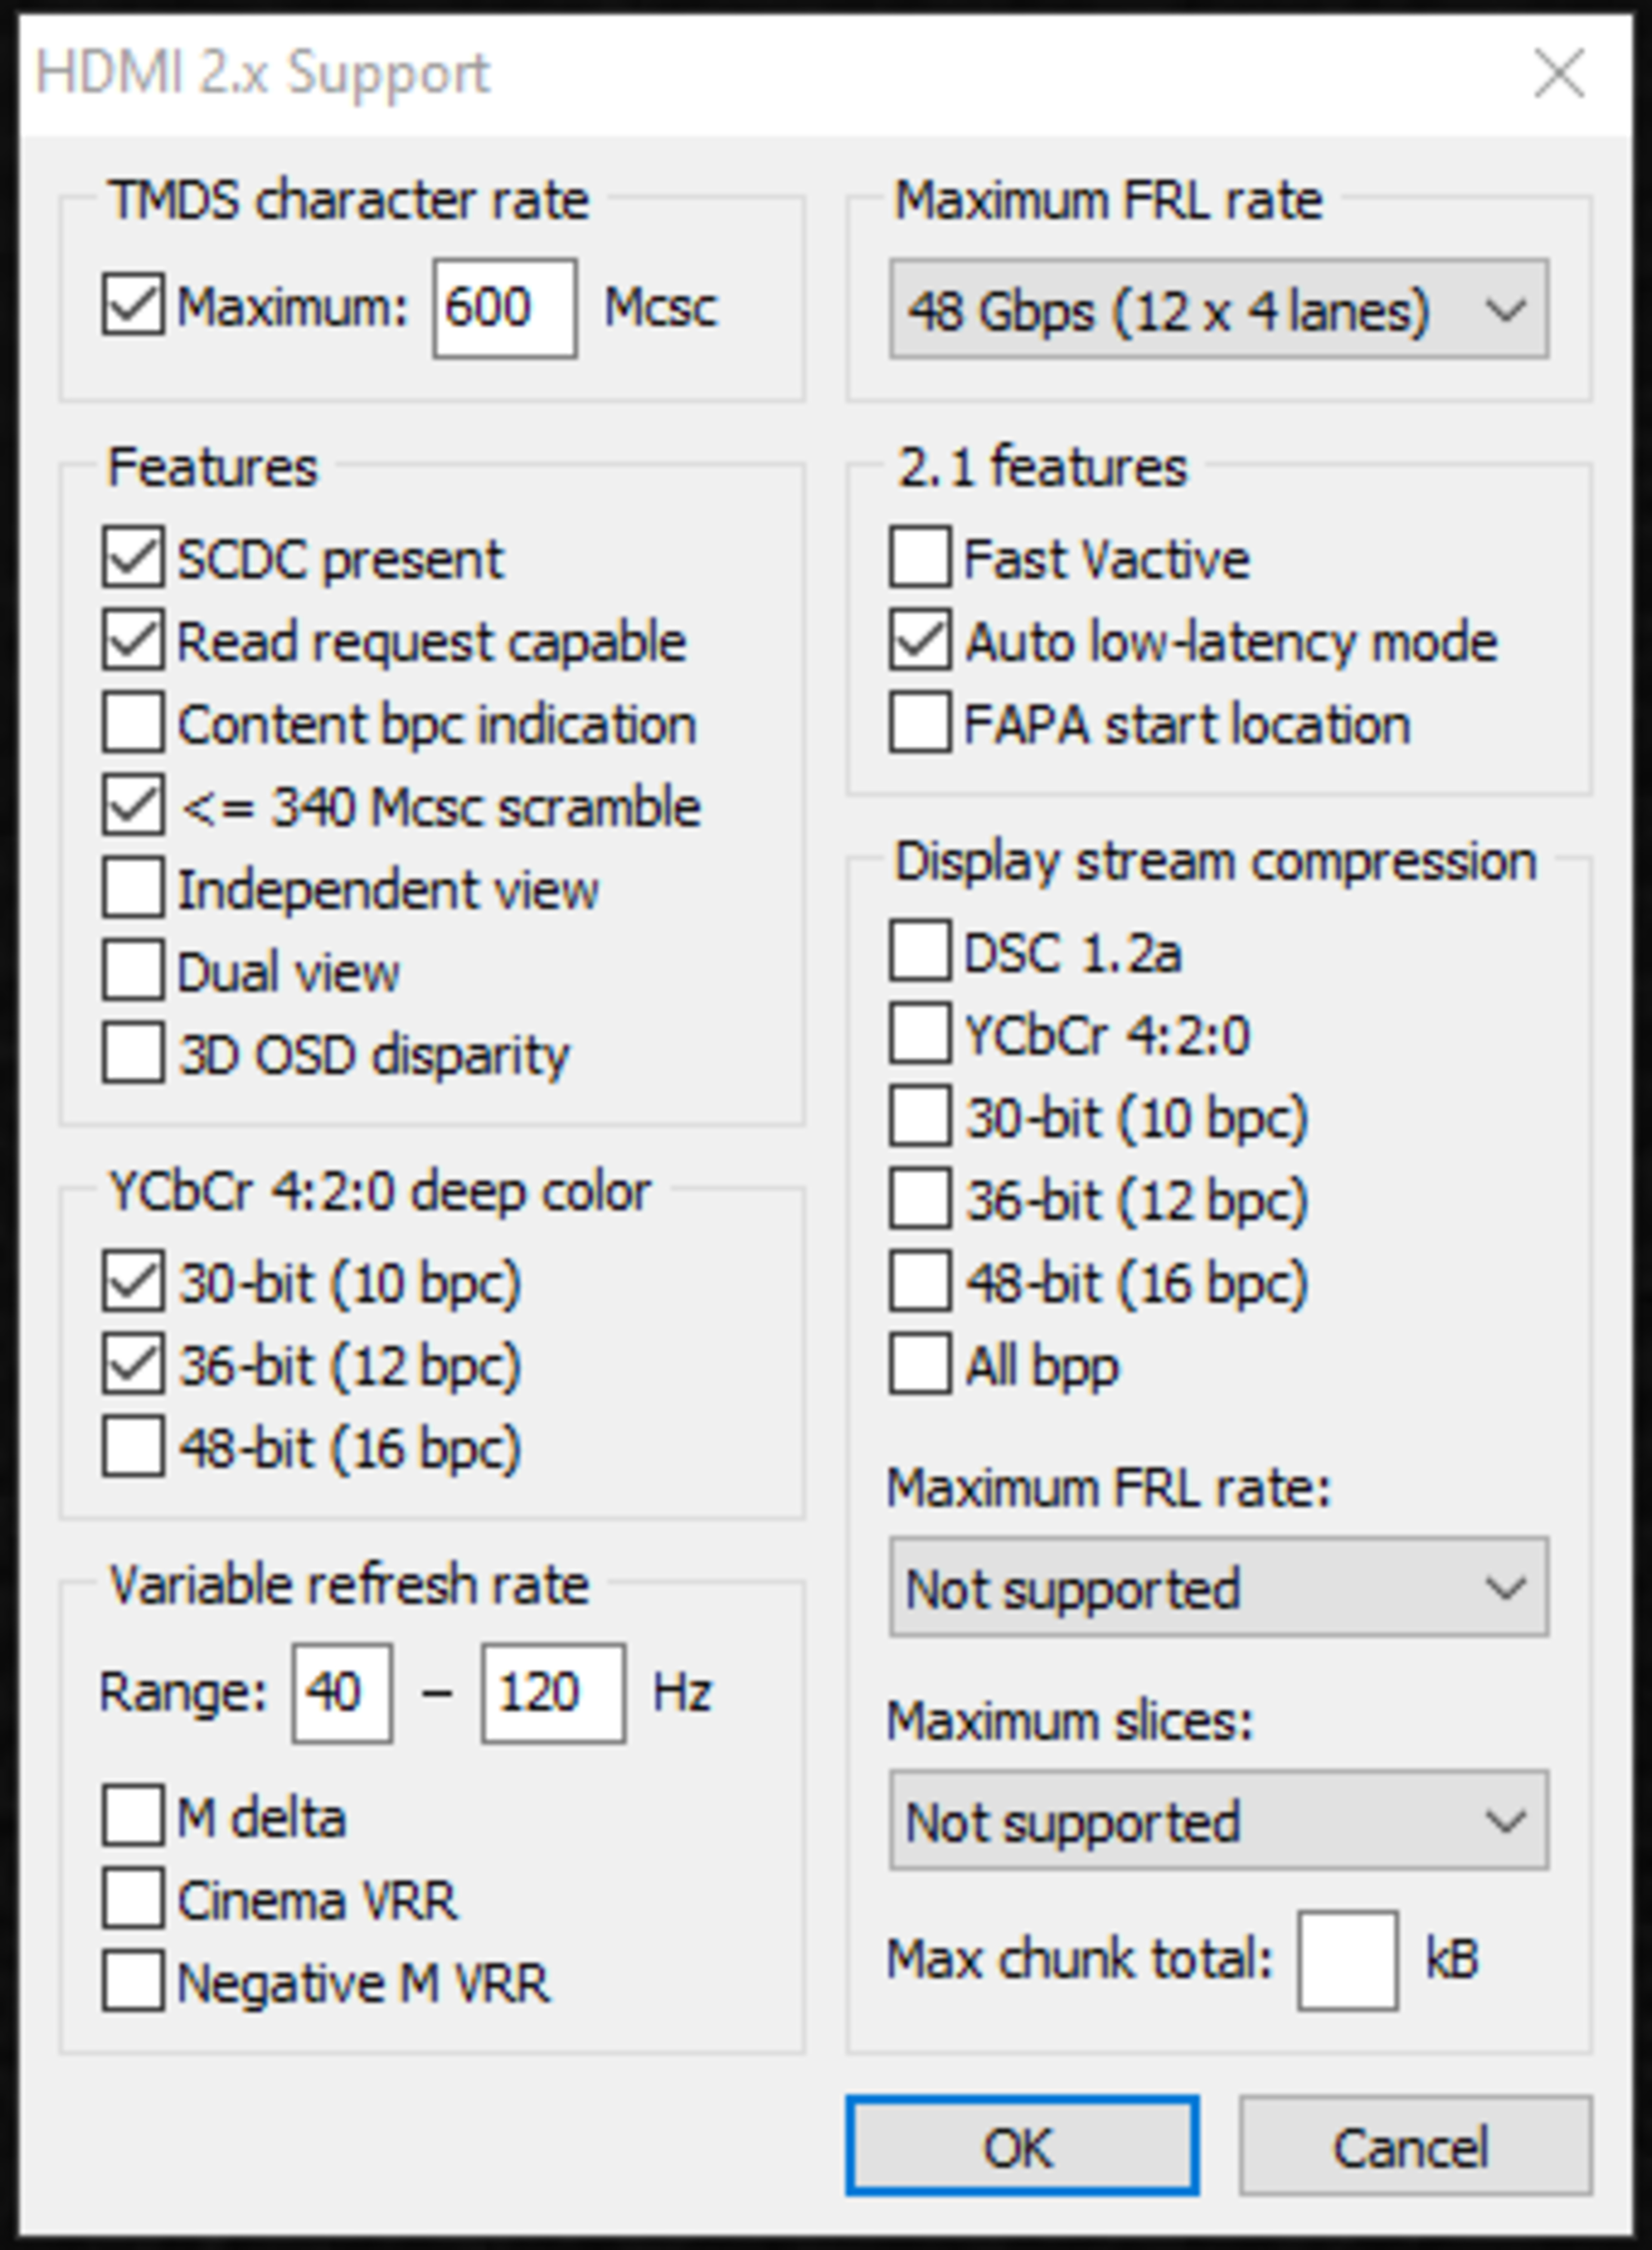The width and height of the screenshot is (1652, 2250).
Task: Close the HDMI 2.x Support dialog
Action: (x=1559, y=74)
